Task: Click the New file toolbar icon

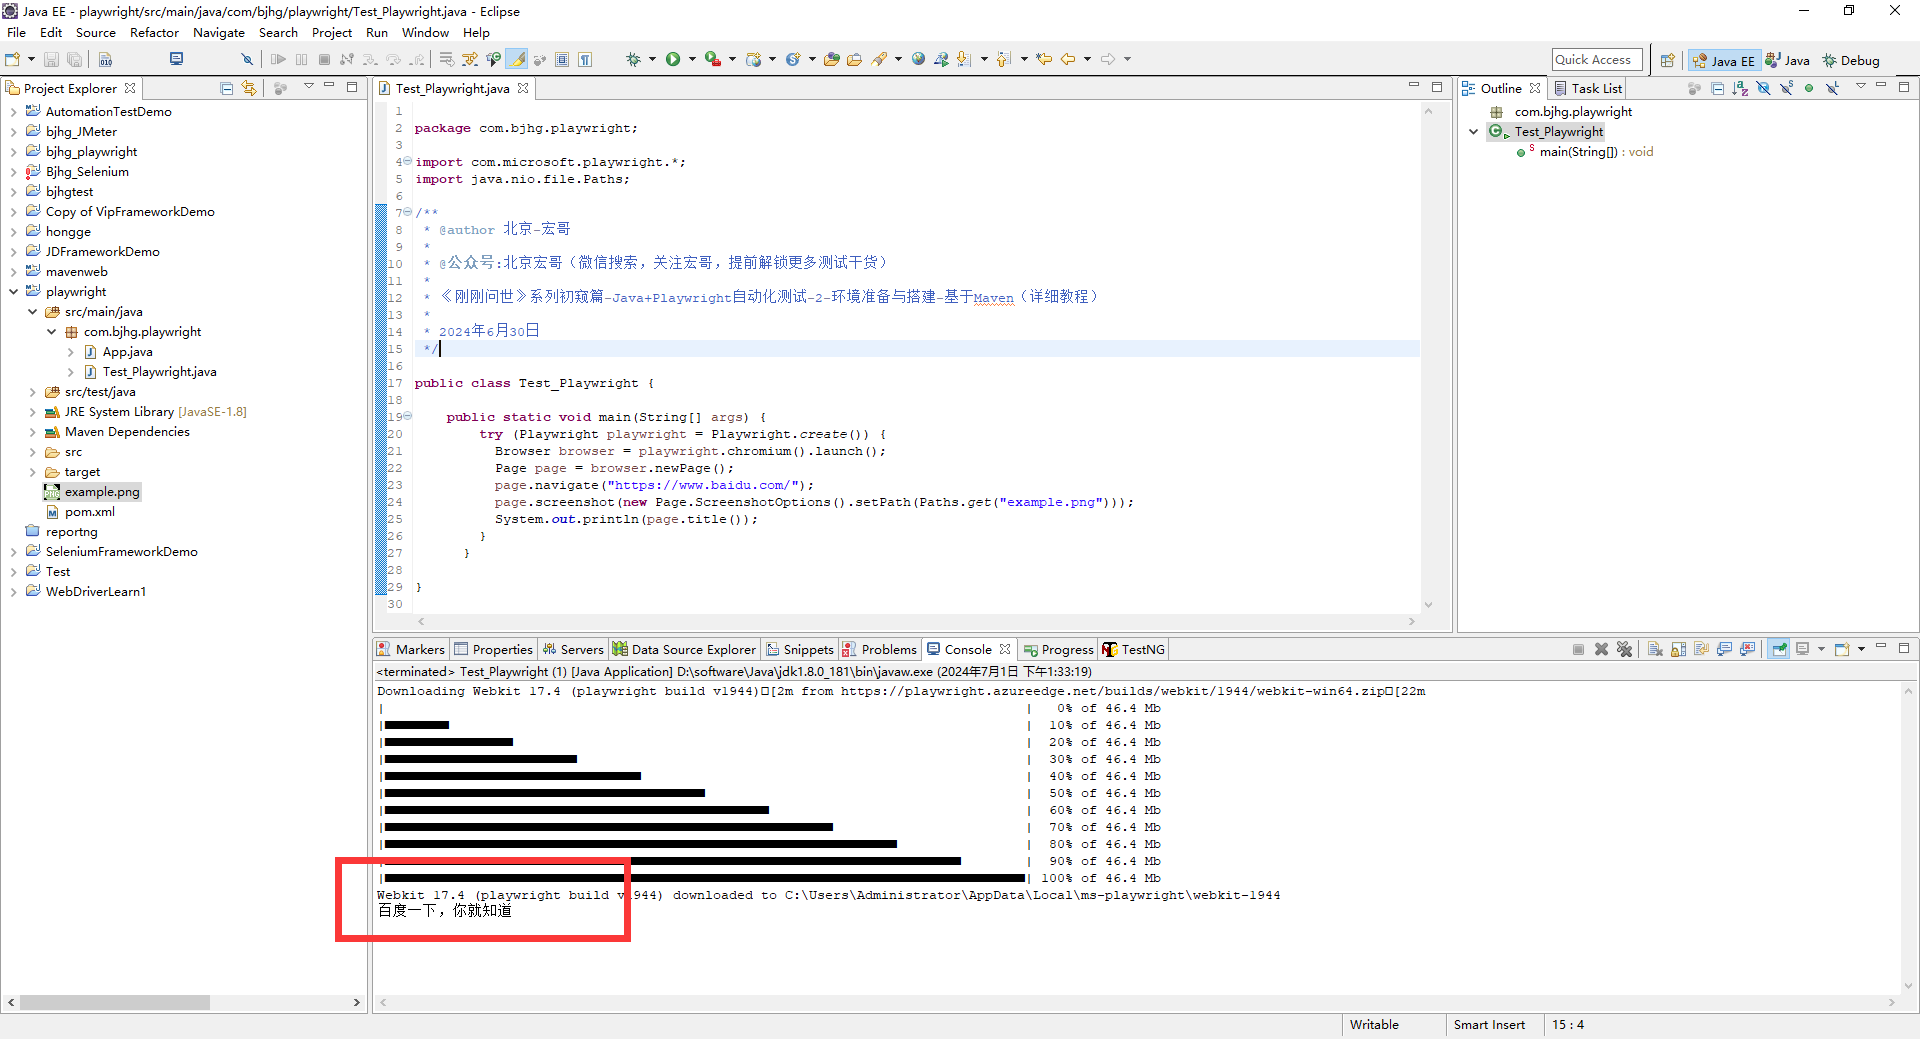Action: coord(12,59)
